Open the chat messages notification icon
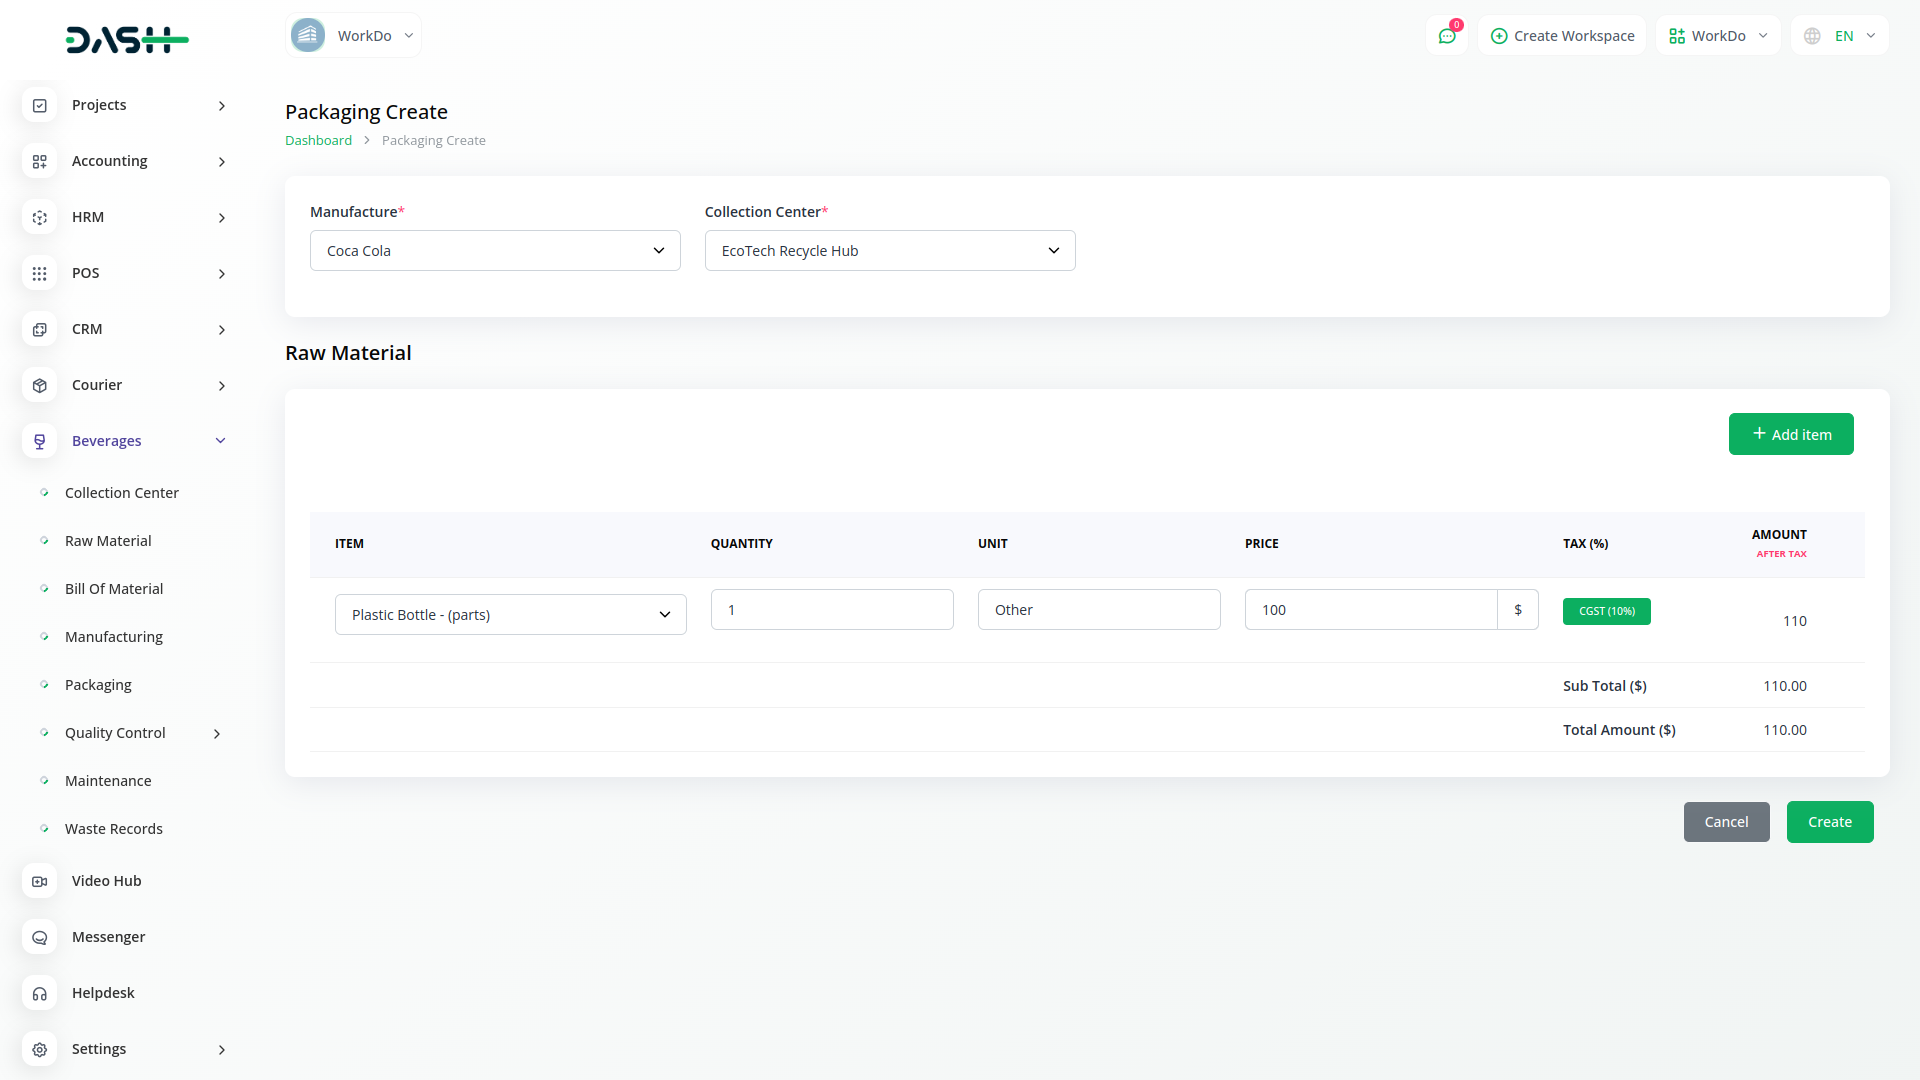This screenshot has height=1080, width=1920. (1447, 36)
